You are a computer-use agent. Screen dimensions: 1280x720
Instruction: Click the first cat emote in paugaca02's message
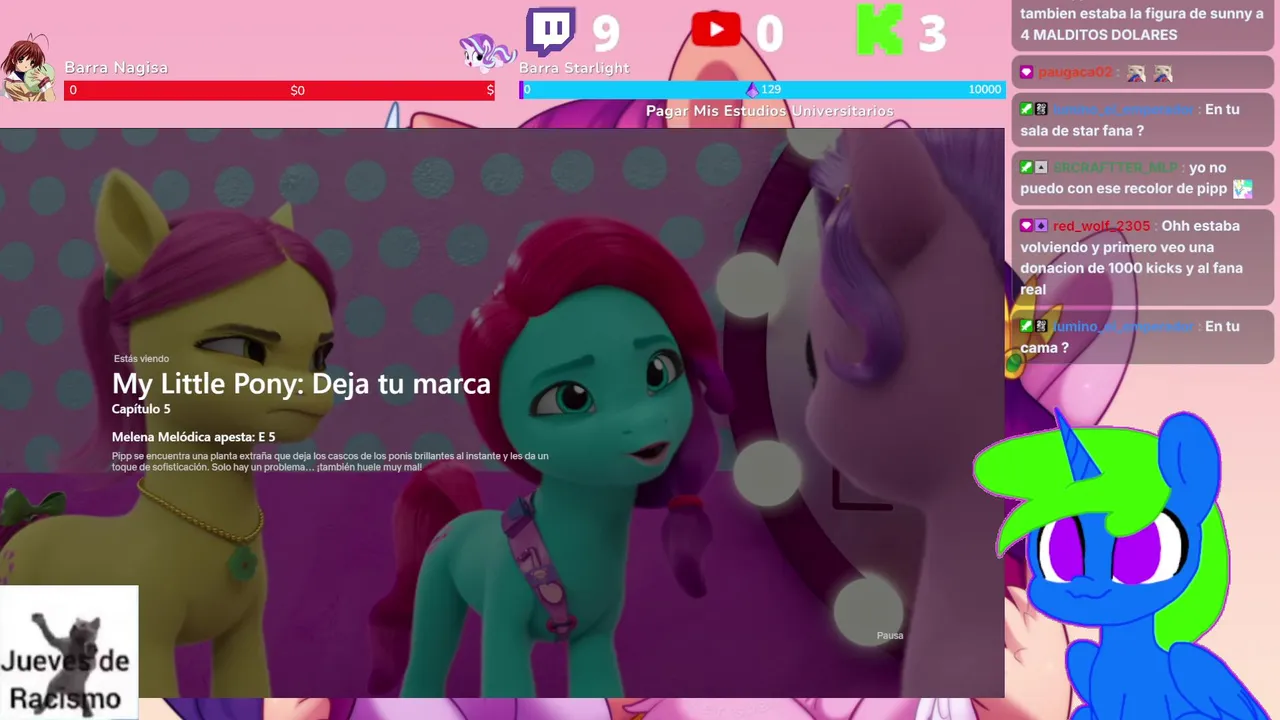[x=1137, y=73]
